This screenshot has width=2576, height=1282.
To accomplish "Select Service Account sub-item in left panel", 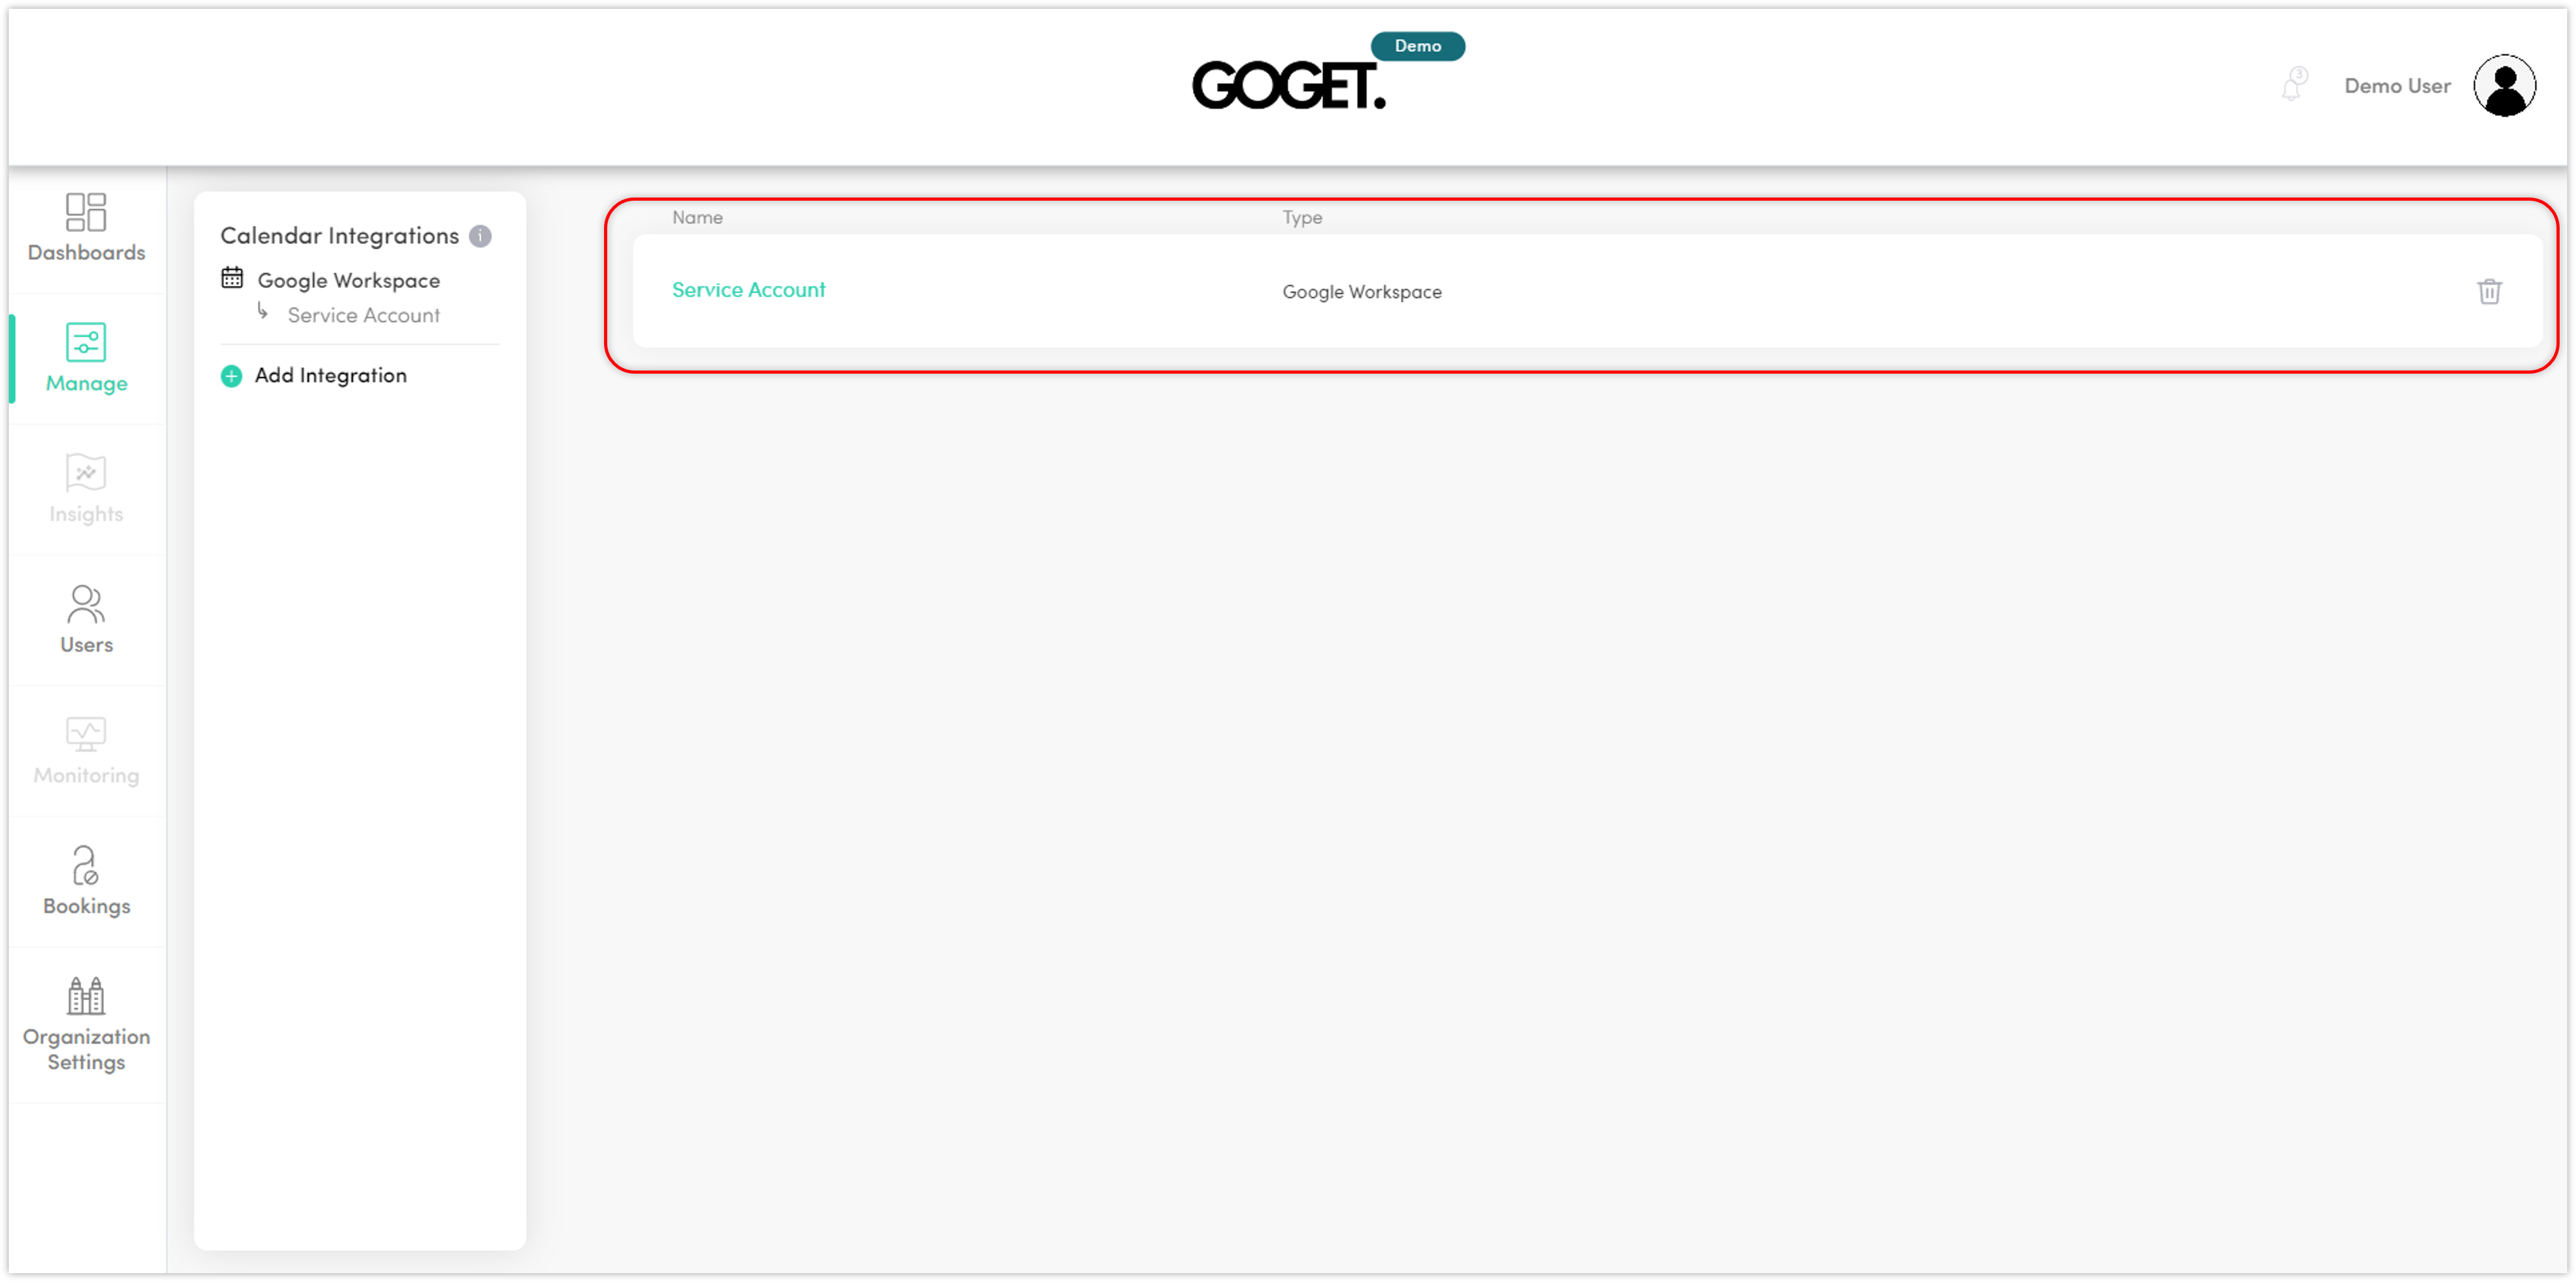I will click(x=363, y=315).
